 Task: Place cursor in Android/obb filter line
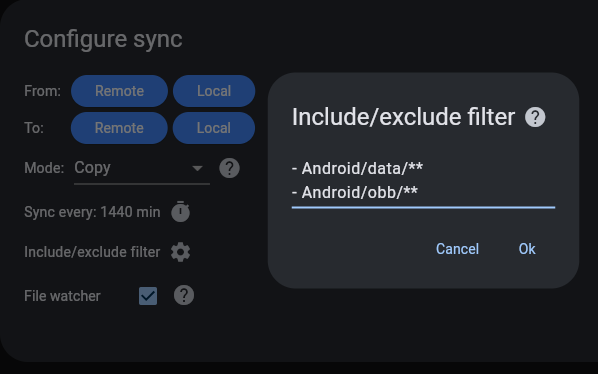355,192
